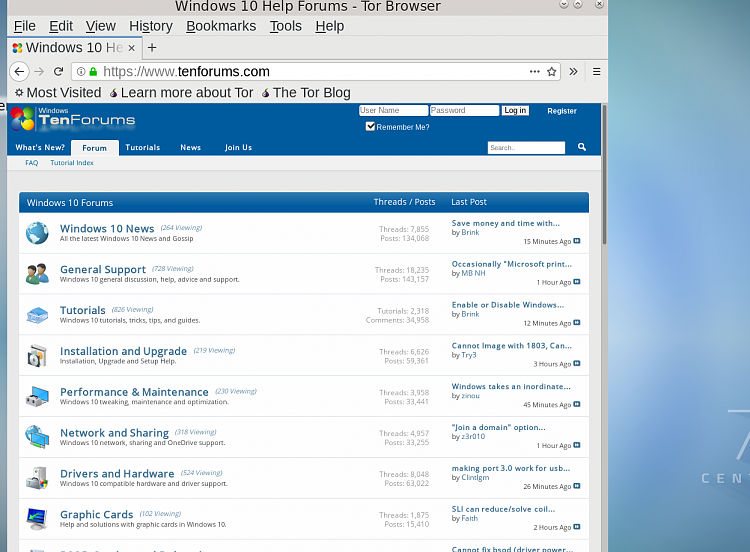Toggle the Remember Me checkbox

click(x=370, y=126)
